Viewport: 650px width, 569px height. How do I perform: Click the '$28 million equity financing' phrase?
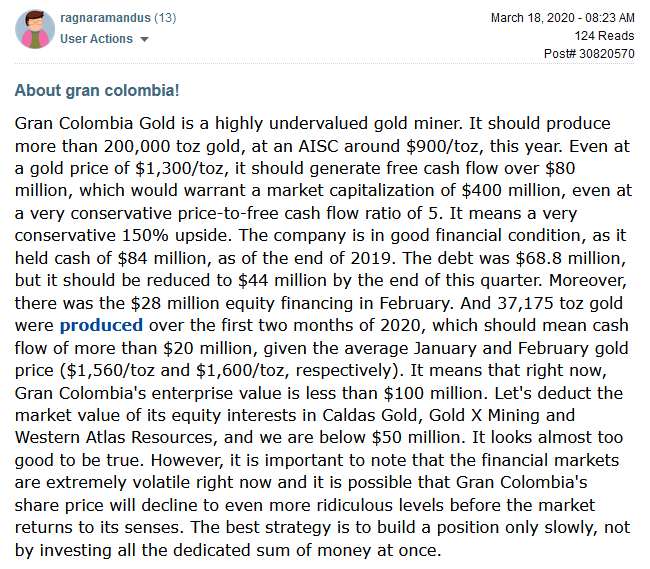242,303
